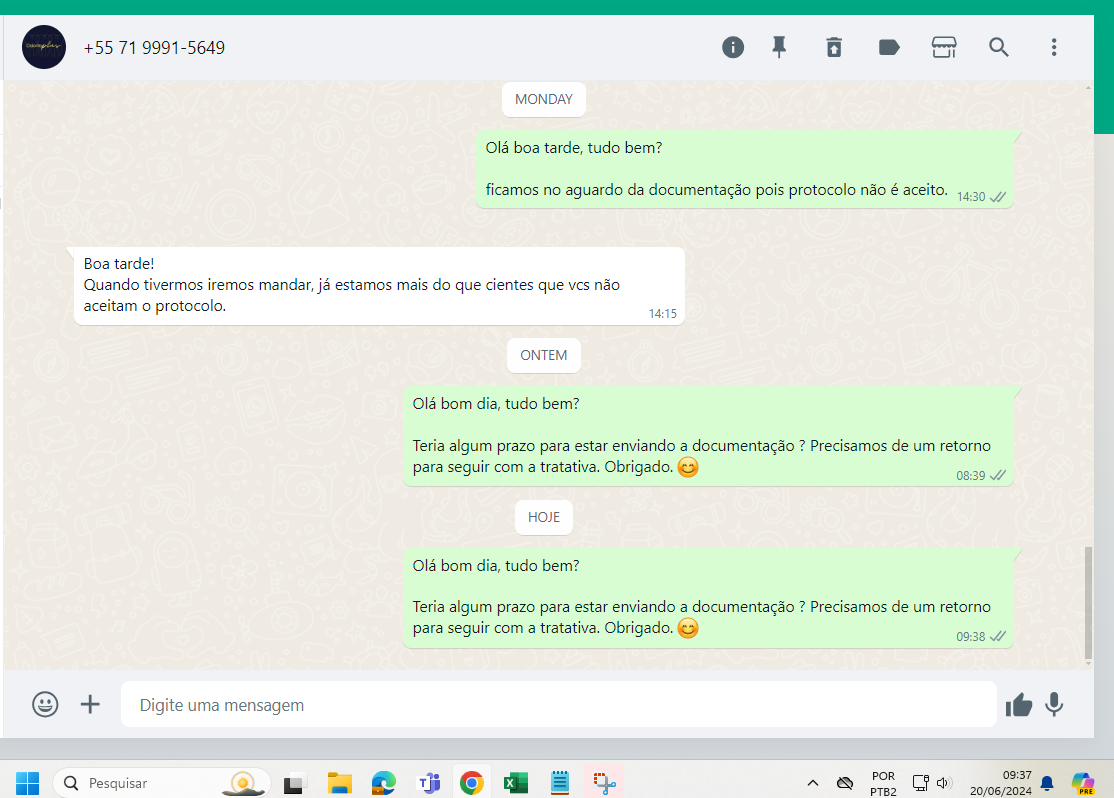
Task: Start voice recording with microphone icon
Action: click(1054, 705)
